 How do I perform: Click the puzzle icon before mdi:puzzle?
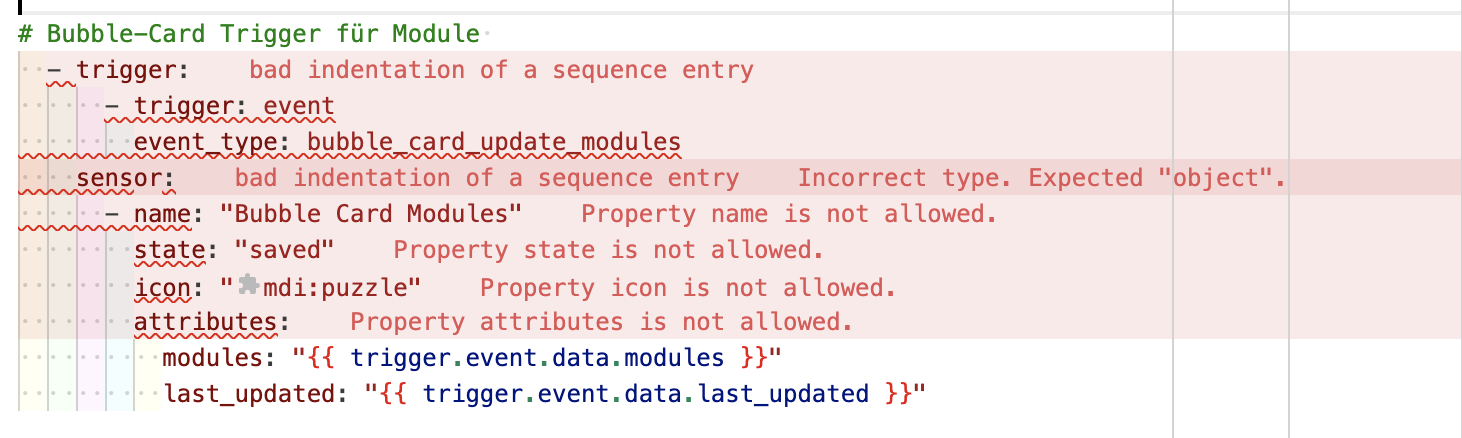pos(249,286)
